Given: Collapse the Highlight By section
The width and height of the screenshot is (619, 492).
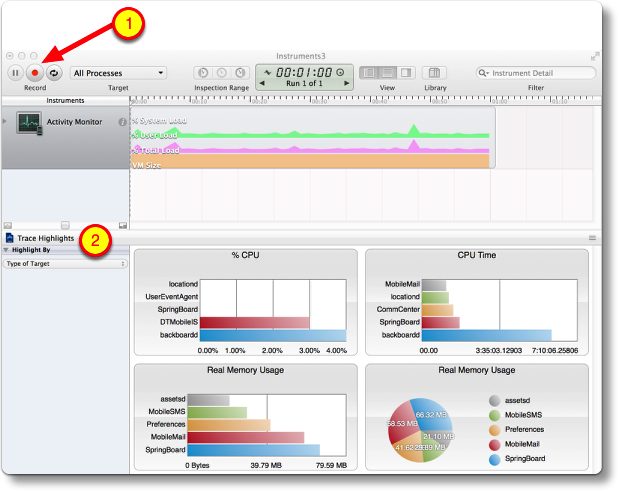Looking at the screenshot, I should [6, 250].
